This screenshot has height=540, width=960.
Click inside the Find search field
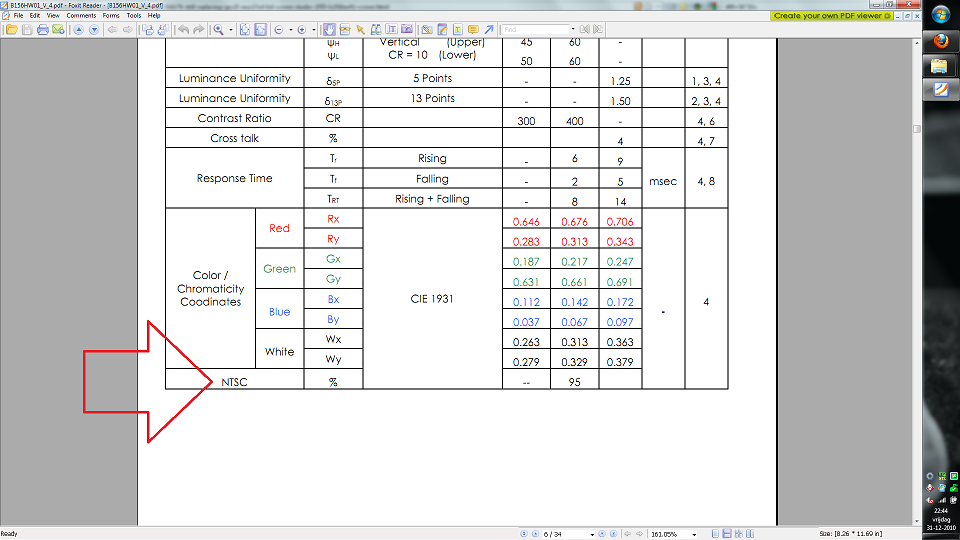click(x=536, y=29)
